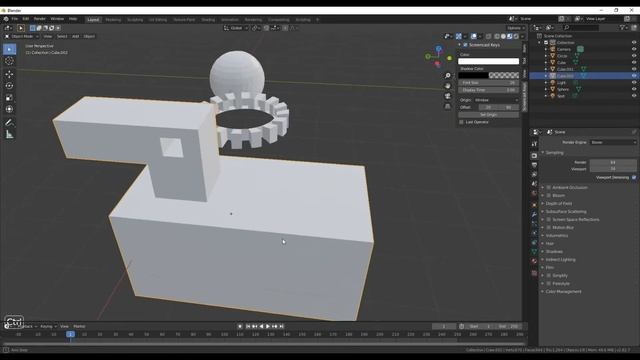The image size is (640, 360).
Task: Open the Material properties tab icon
Action: click(534, 261)
